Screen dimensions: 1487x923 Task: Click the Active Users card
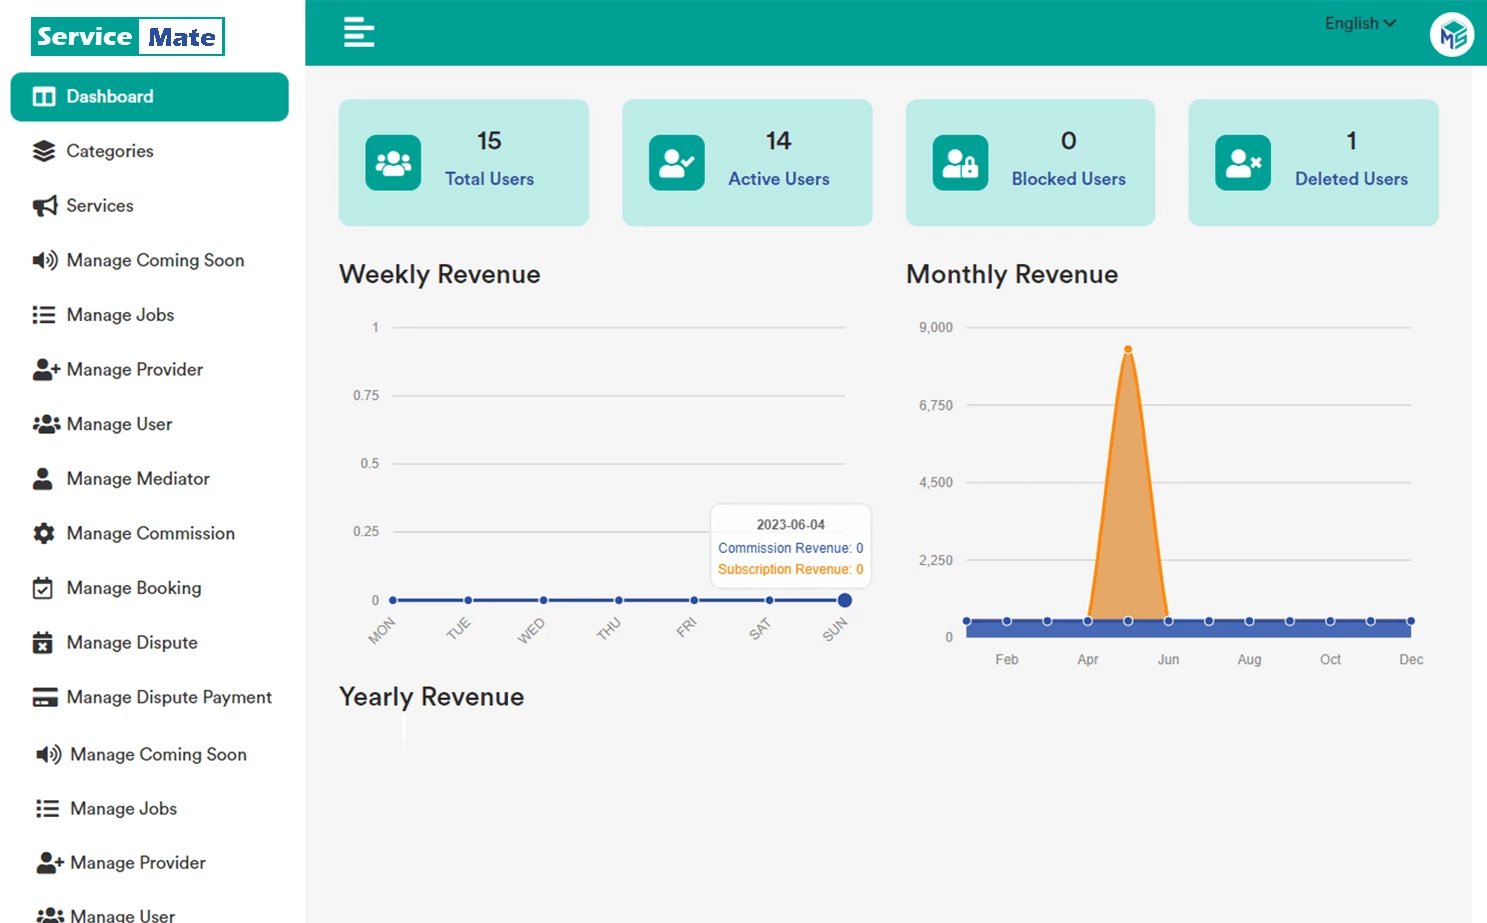coord(746,162)
